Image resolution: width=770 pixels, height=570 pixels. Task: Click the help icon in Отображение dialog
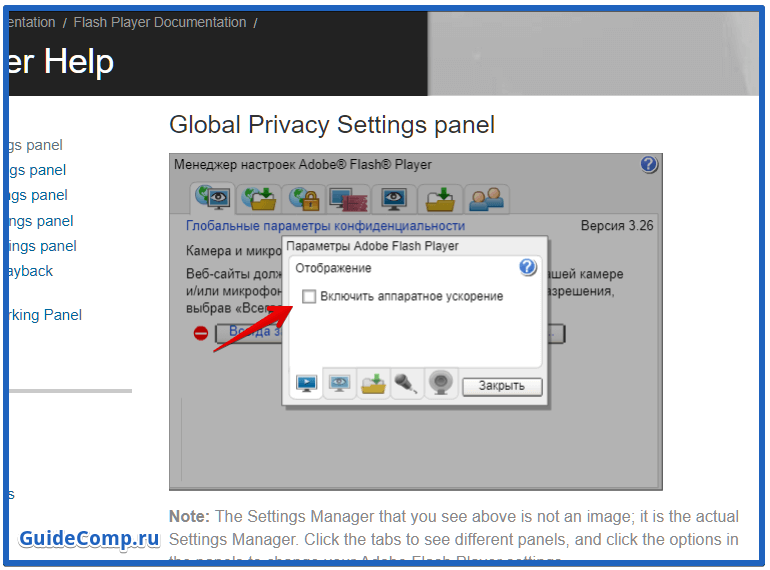point(527,268)
